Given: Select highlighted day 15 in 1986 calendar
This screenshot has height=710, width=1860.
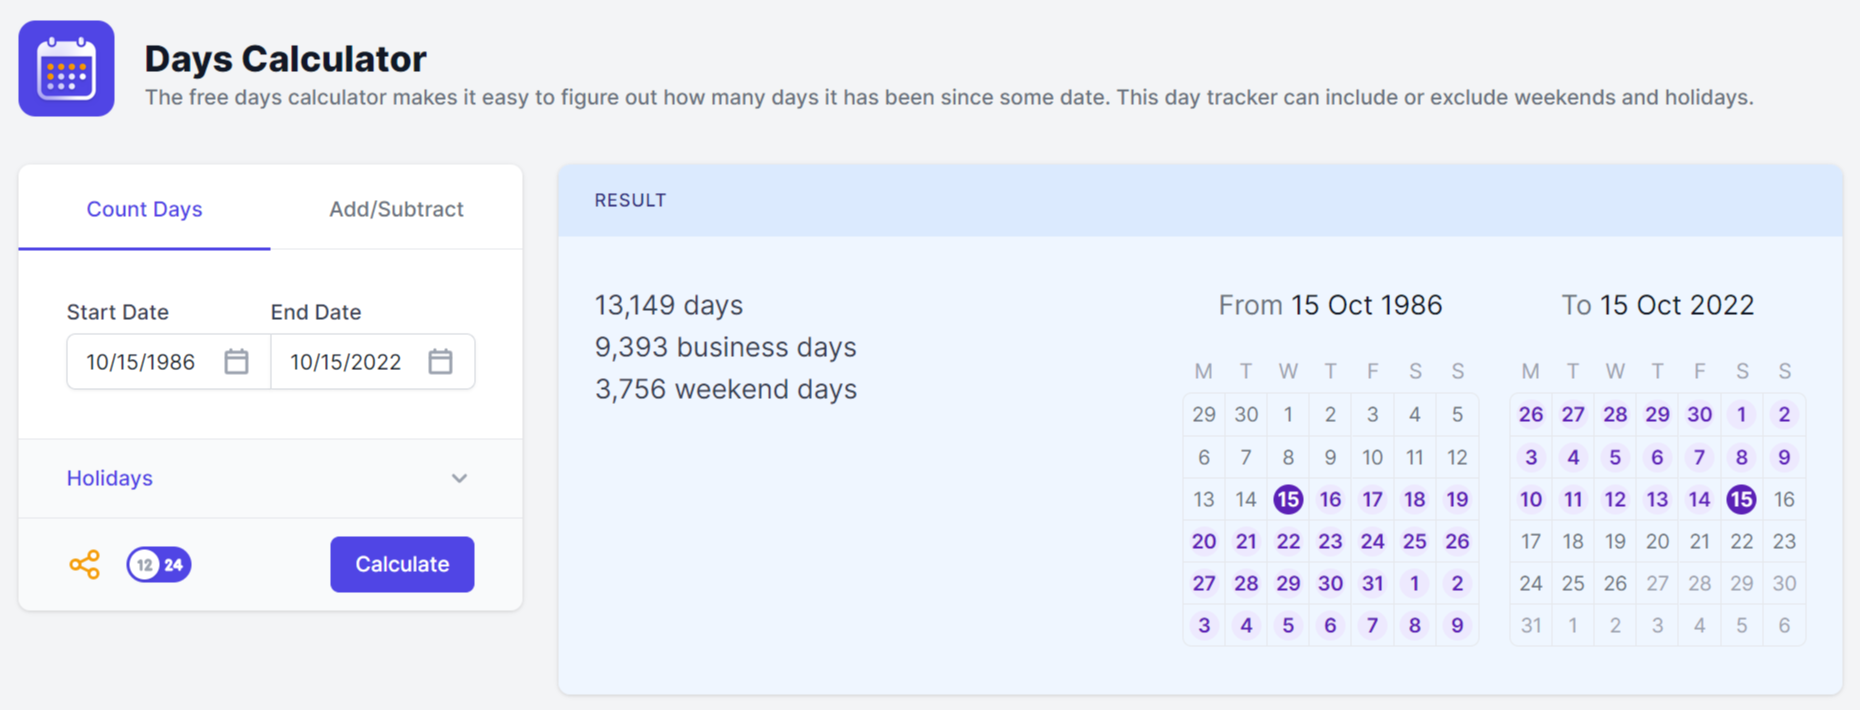Looking at the screenshot, I should [1288, 499].
